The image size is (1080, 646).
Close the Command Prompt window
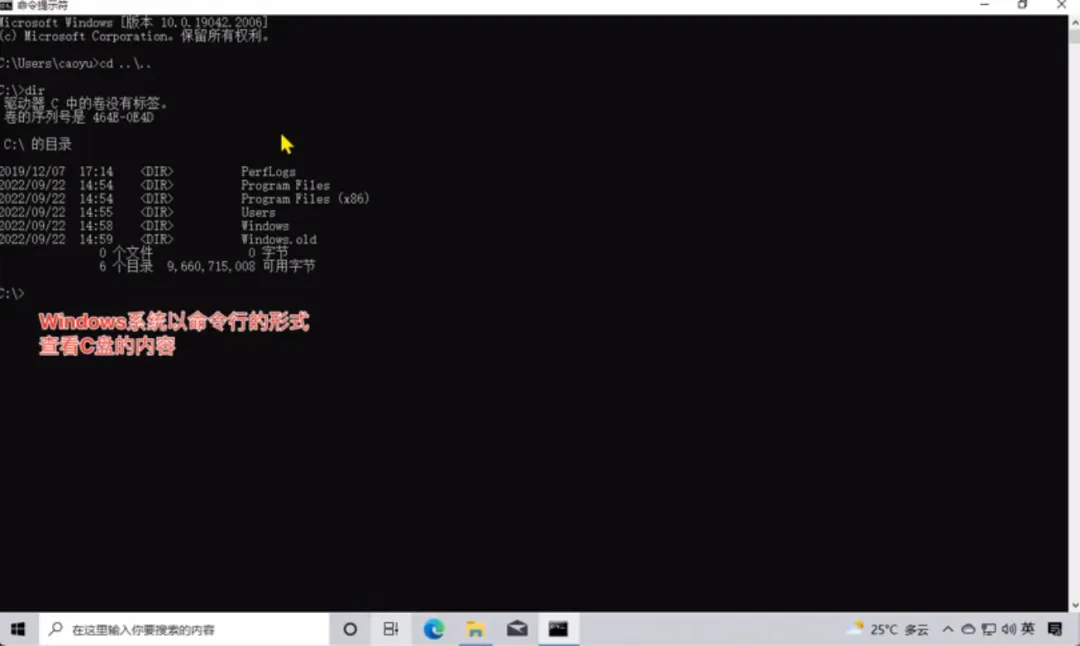point(1061,6)
